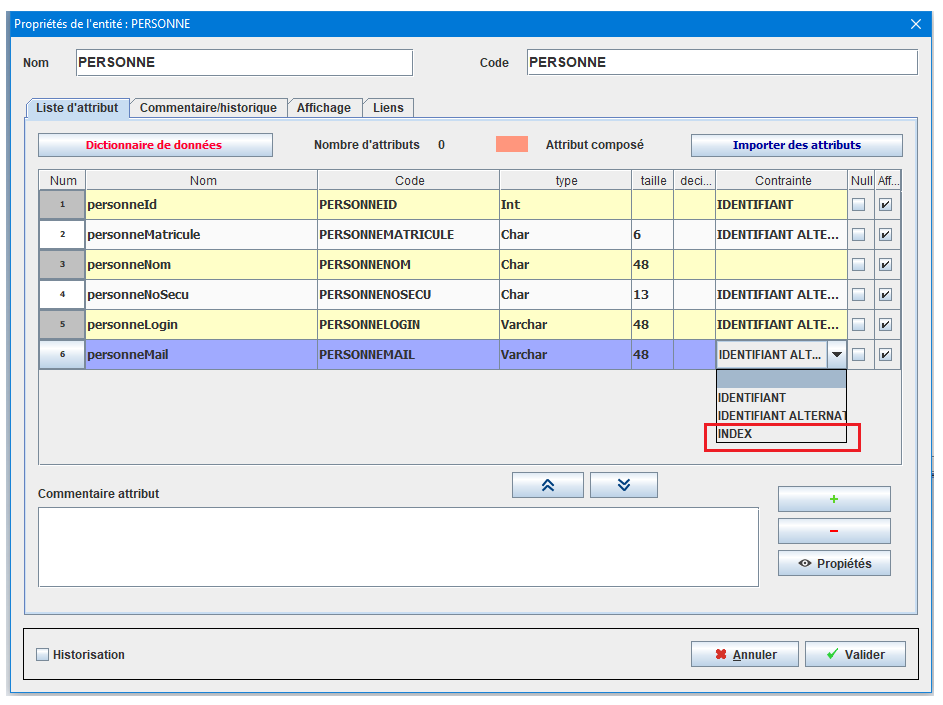943x705 pixels.
Task: Open the Commentaire/historique tab
Action: point(208,108)
